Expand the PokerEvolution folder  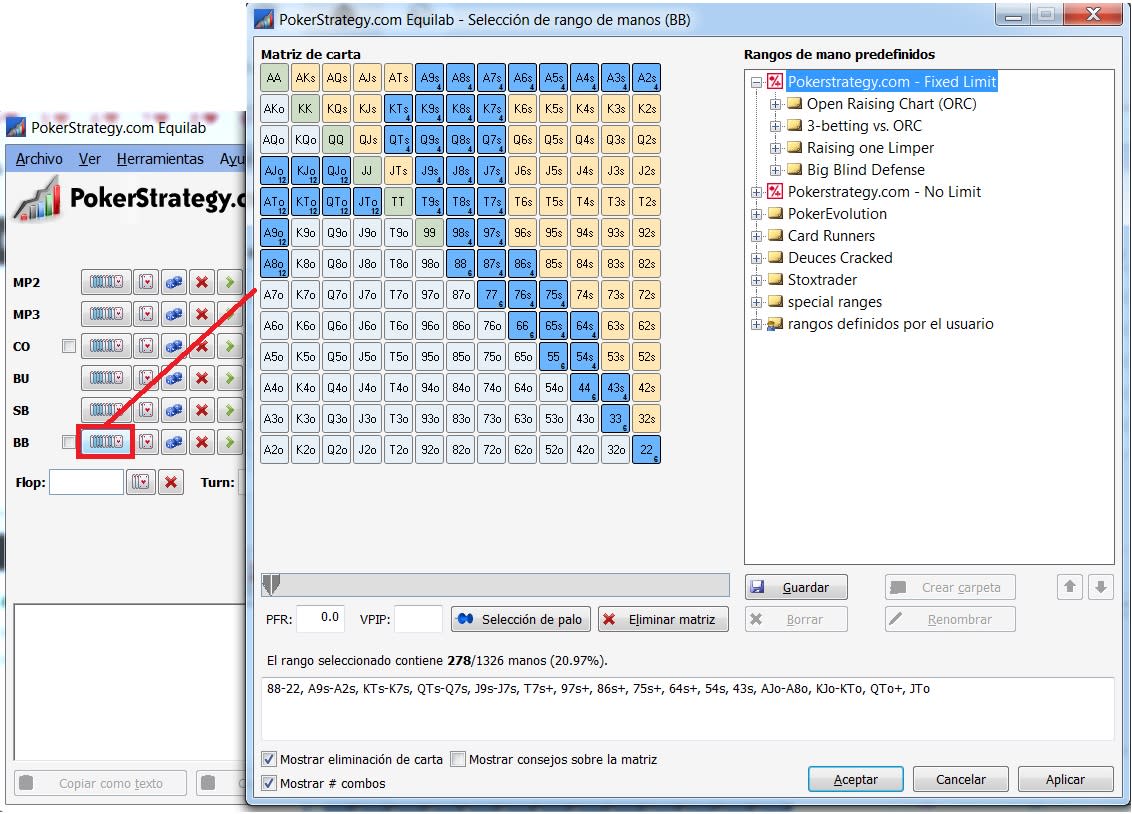tap(756, 214)
